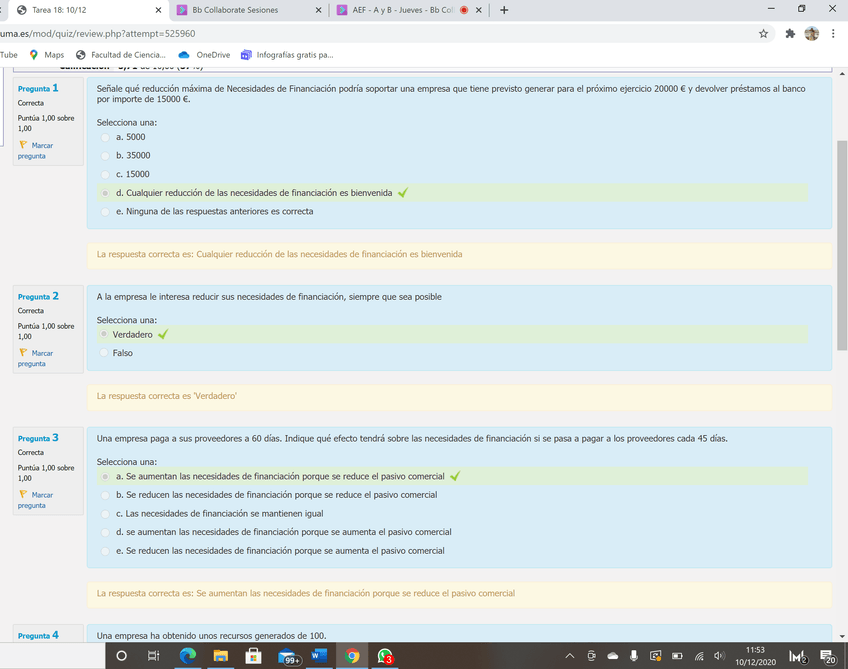The width and height of the screenshot is (848, 669).
Task: Bookmark this page with the star icon
Action: pyautogui.click(x=763, y=33)
